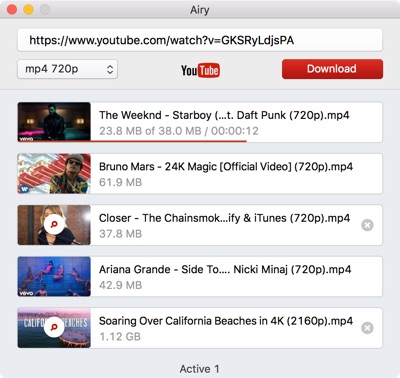Click the Download button
This screenshot has height=378, width=400.
tap(332, 69)
